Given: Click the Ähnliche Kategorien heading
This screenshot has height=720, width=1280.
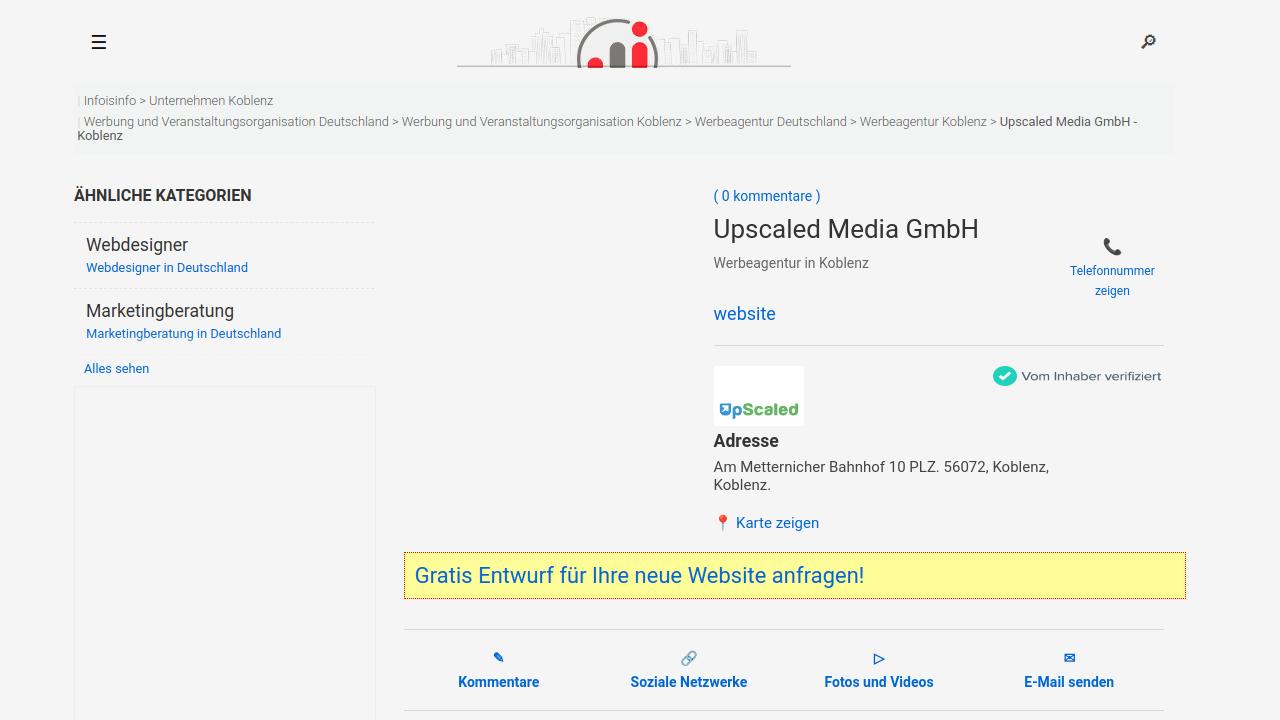Looking at the screenshot, I should [x=163, y=196].
